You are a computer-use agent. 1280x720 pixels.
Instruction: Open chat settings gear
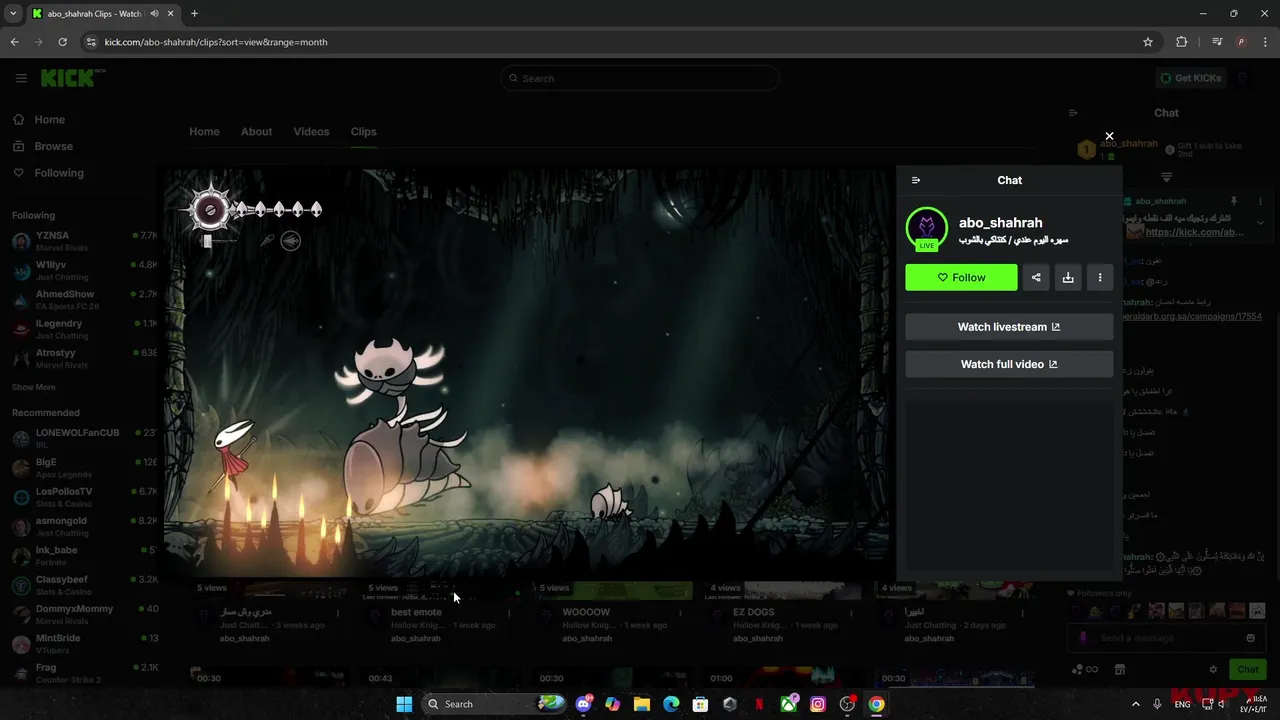pos(1213,669)
